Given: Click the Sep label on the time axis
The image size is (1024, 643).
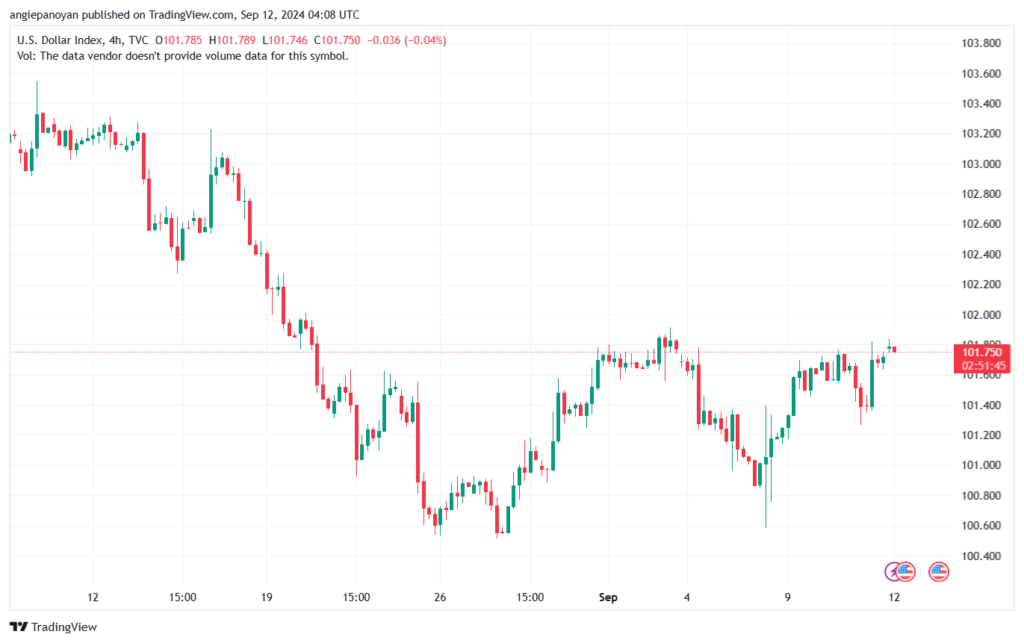Looking at the screenshot, I should pos(608,597).
